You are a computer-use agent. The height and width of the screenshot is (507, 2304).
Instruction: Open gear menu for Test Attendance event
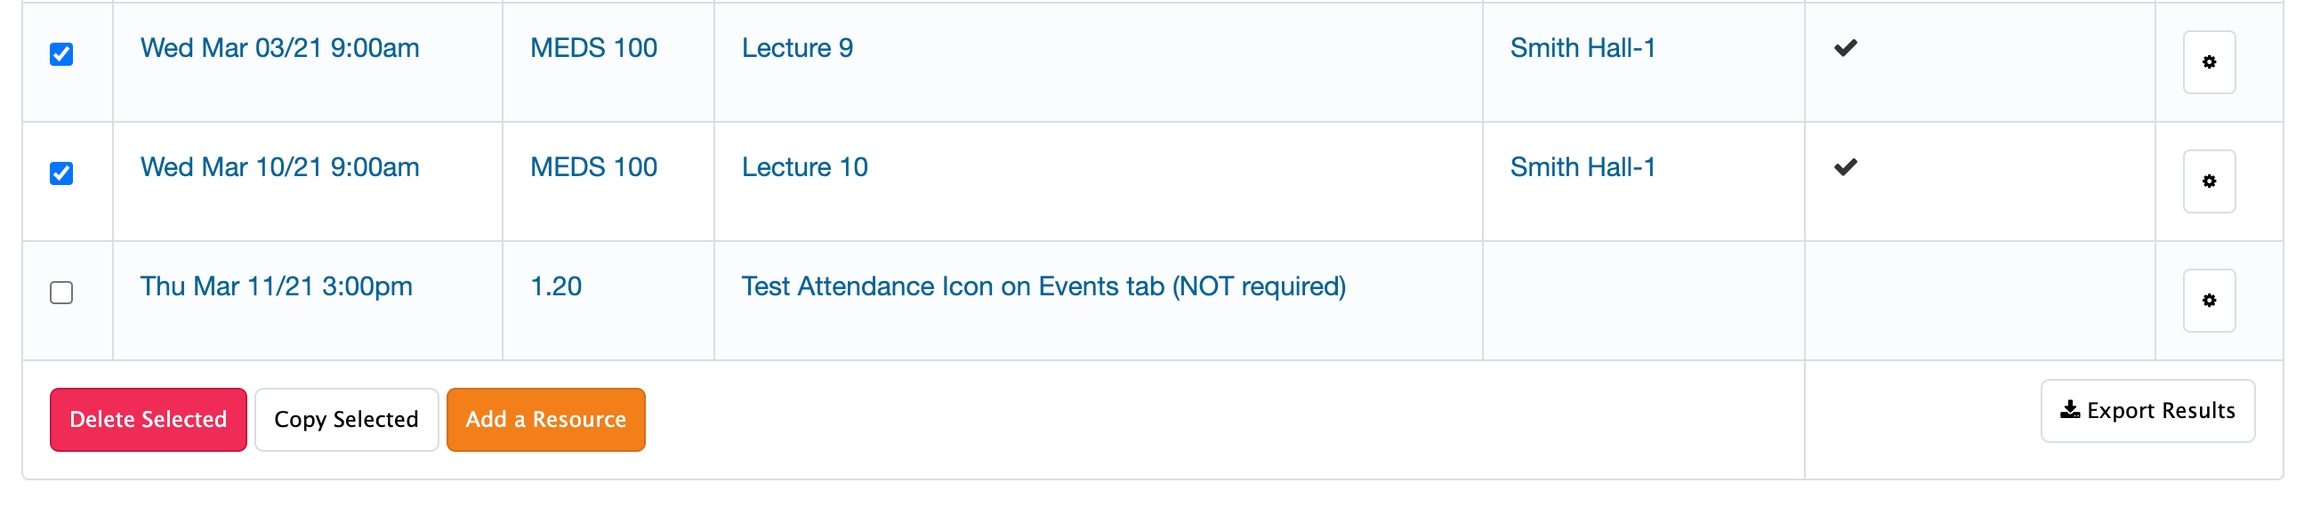pyautogui.click(x=2208, y=300)
